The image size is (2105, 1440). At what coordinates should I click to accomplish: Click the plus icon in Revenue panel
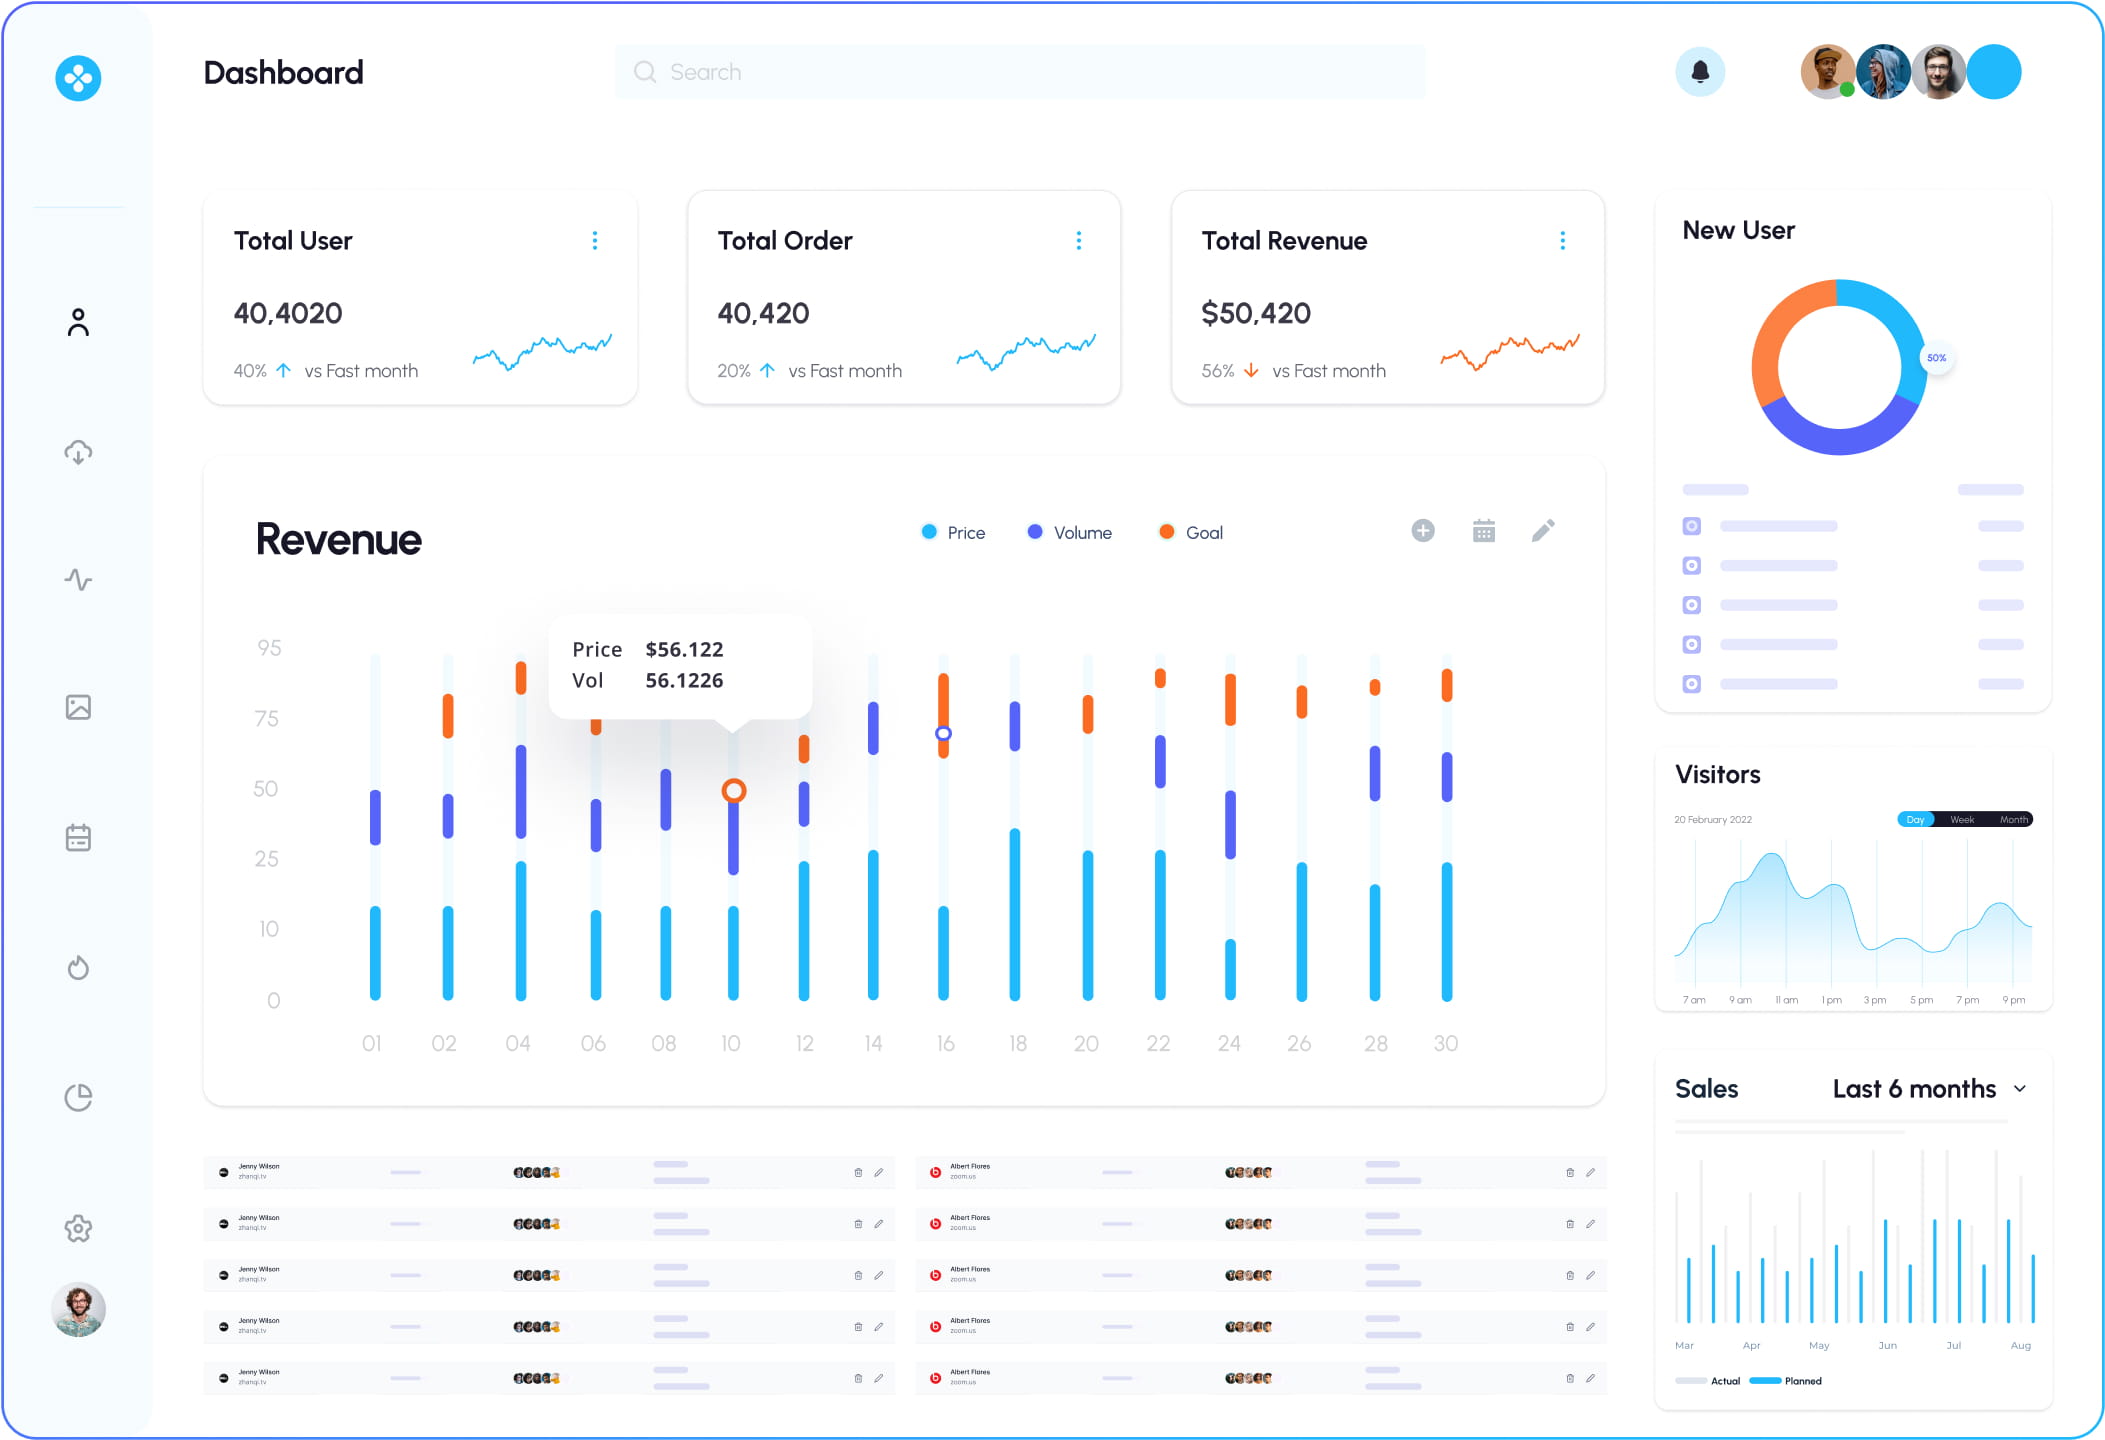(1423, 531)
